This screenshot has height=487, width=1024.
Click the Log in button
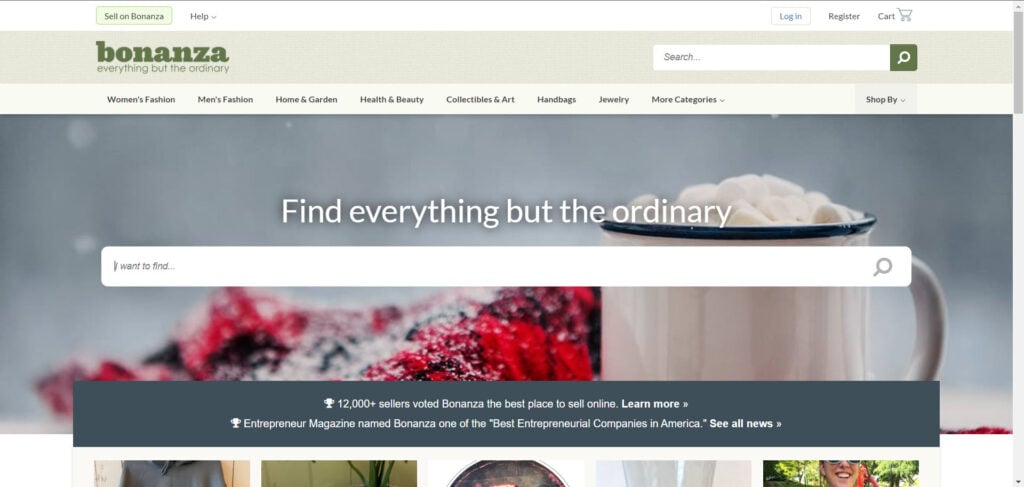pos(790,16)
